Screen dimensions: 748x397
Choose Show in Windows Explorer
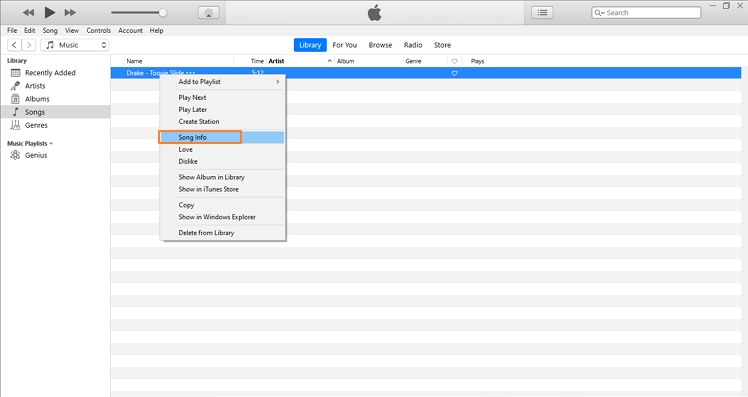coord(223,217)
